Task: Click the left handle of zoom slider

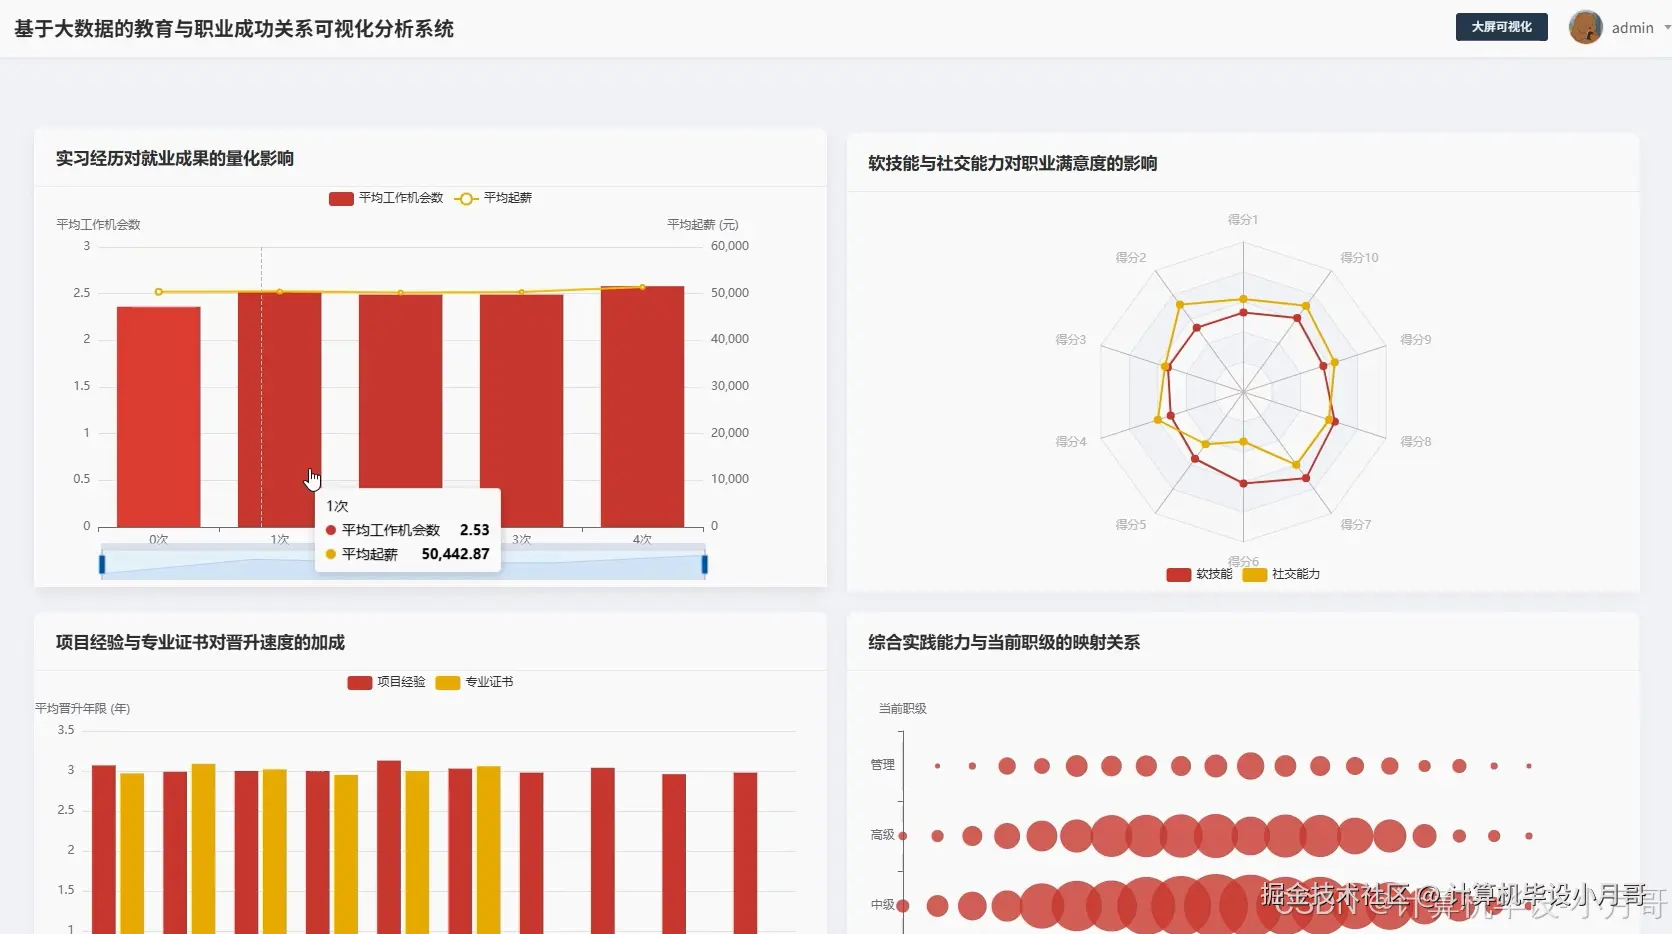Action: [x=102, y=565]
